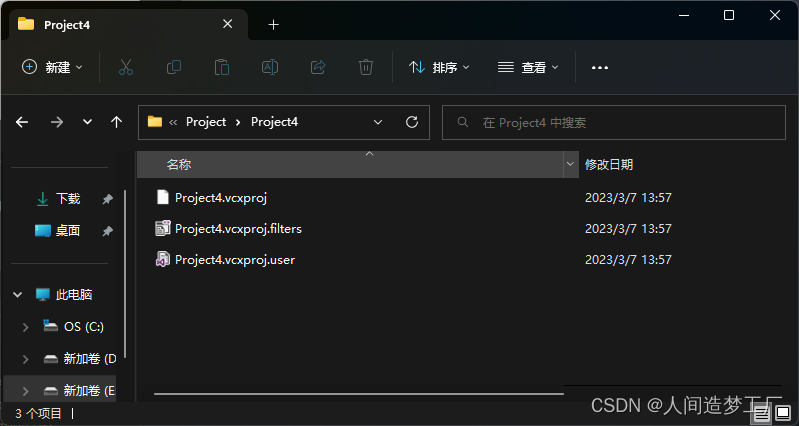Image resolution: width=799 pixels, height=426 pixels.
Task: Click the Cut scissors icon
Action: 126,67
